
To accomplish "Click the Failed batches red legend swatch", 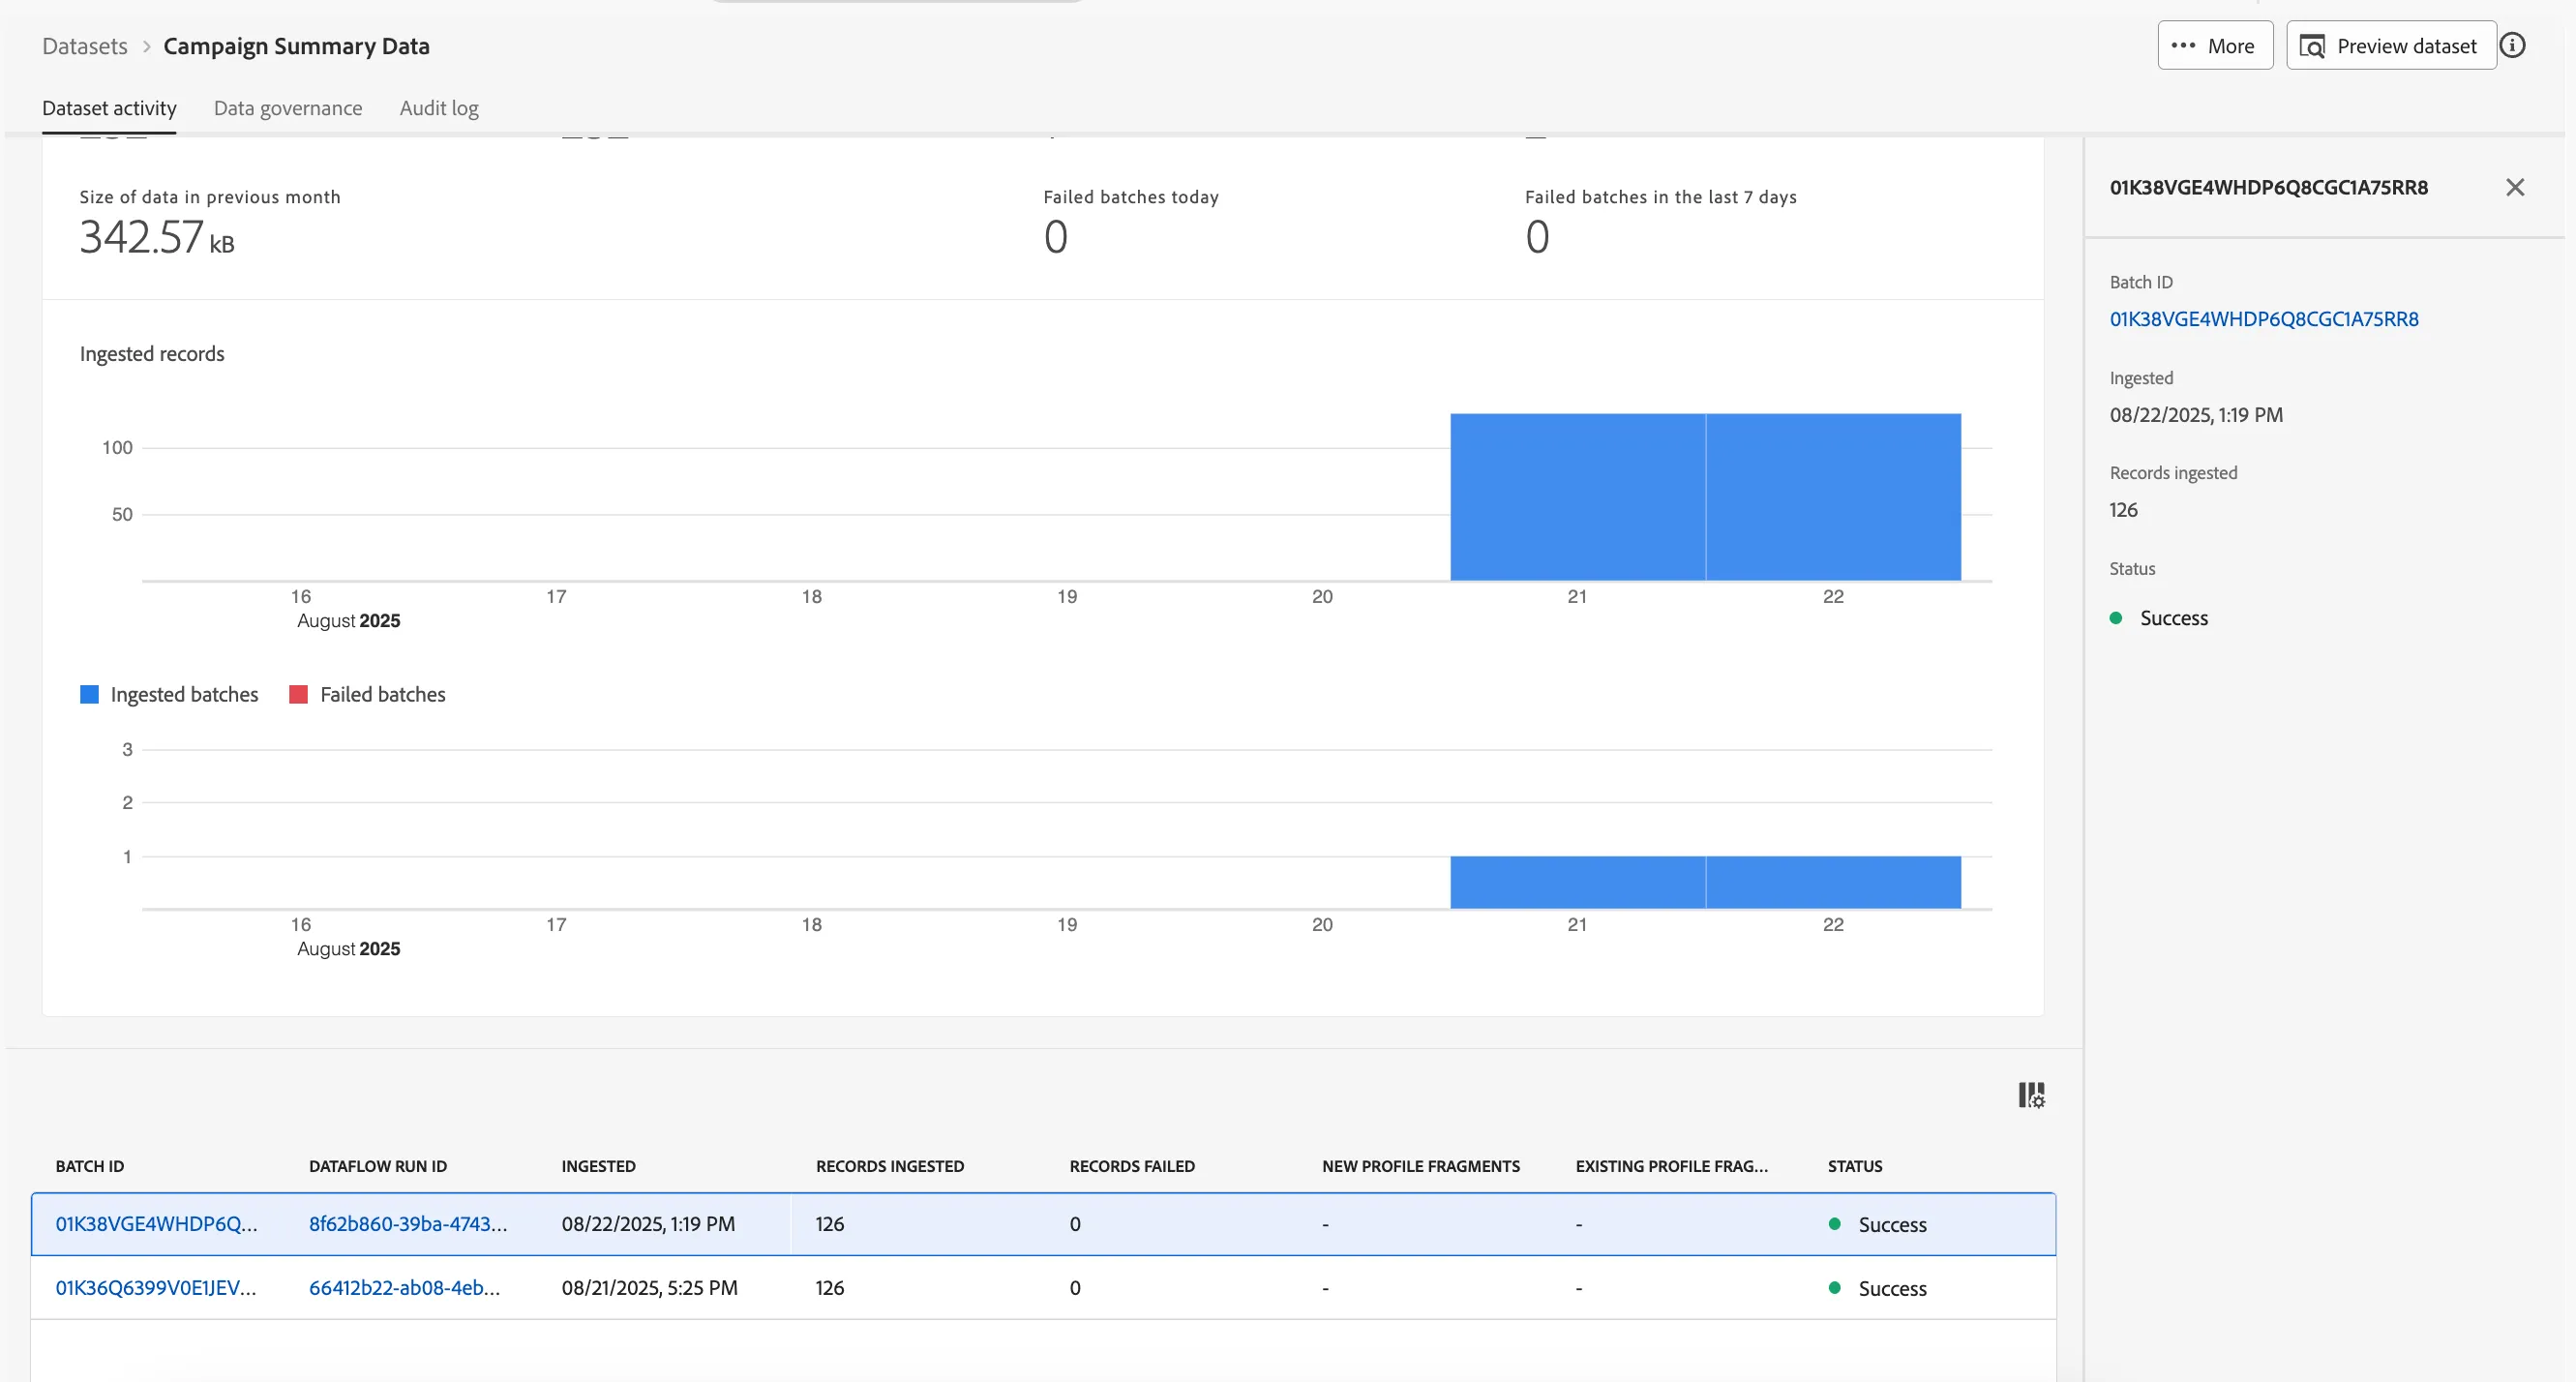I will [x=298, y=694].
